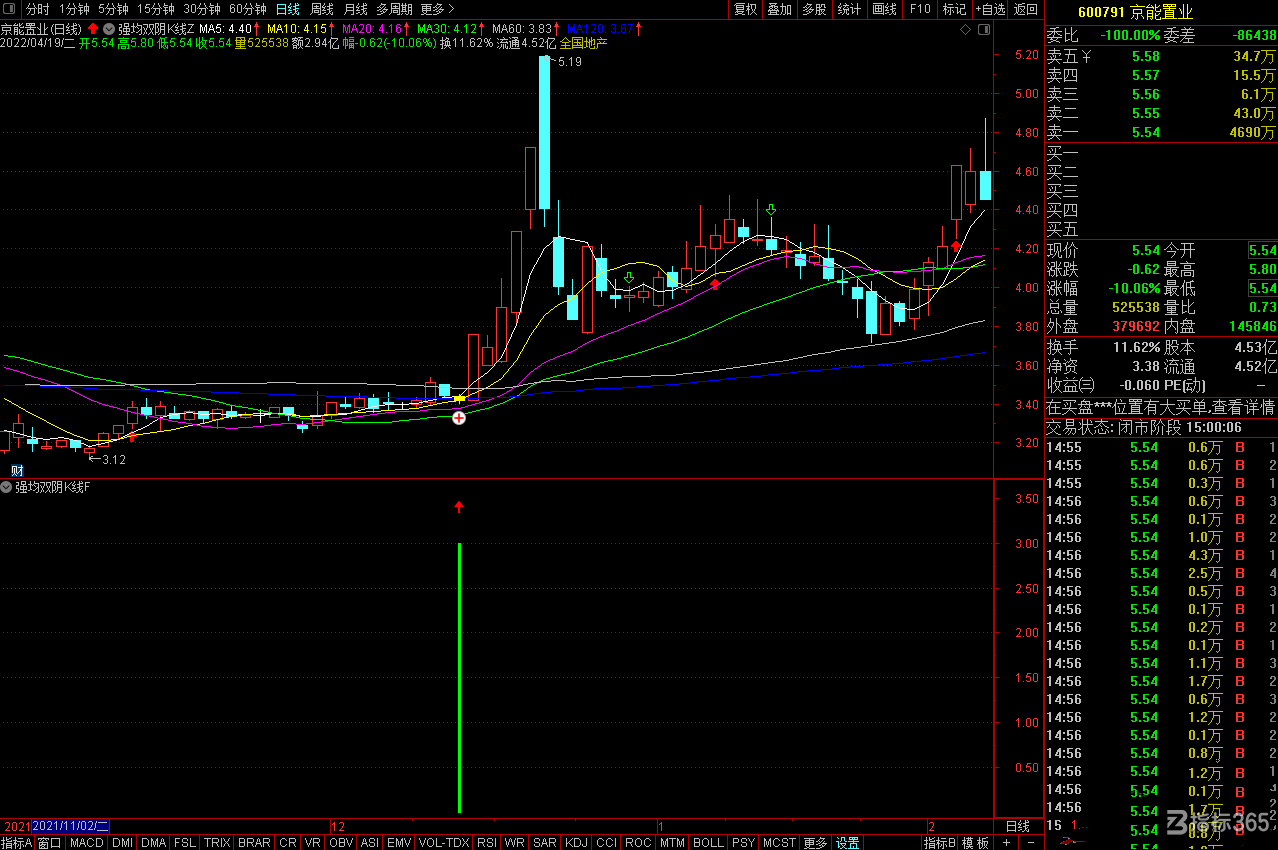
Task: Select the MACD indicator
Action: point(86,842)
